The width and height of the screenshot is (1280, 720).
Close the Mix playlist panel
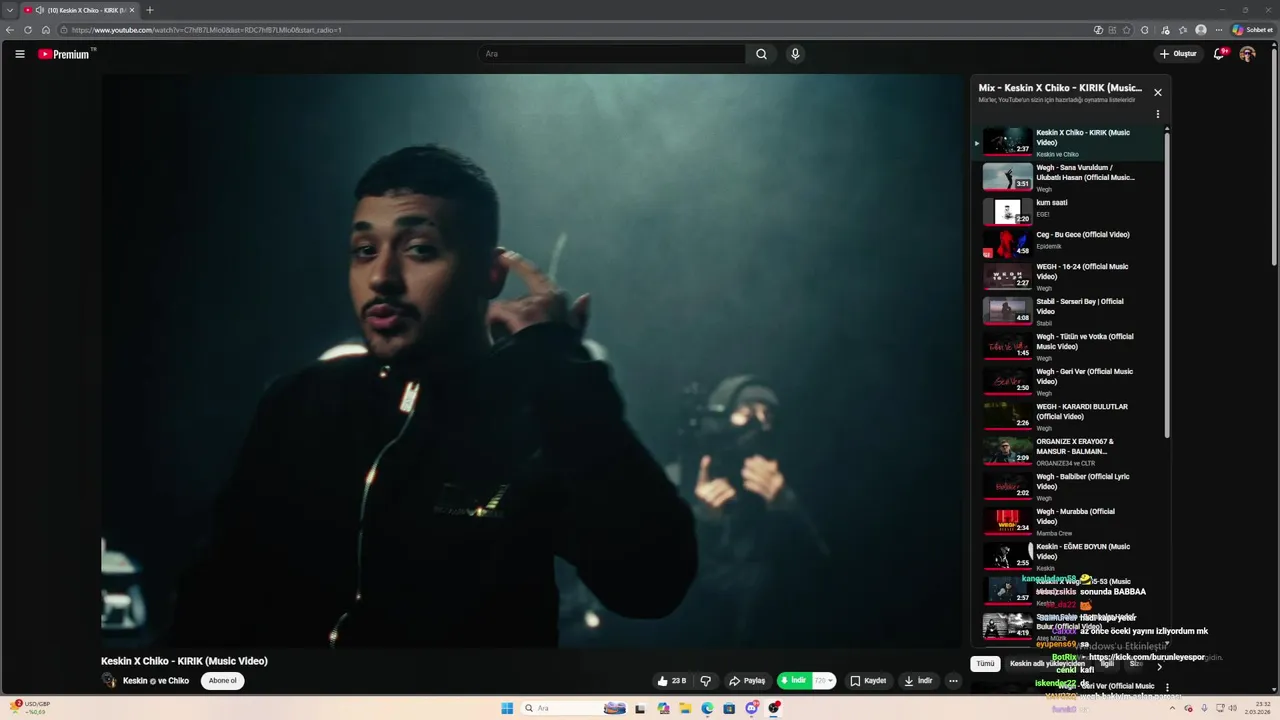pyautogui.click(x=1158, y=92)
